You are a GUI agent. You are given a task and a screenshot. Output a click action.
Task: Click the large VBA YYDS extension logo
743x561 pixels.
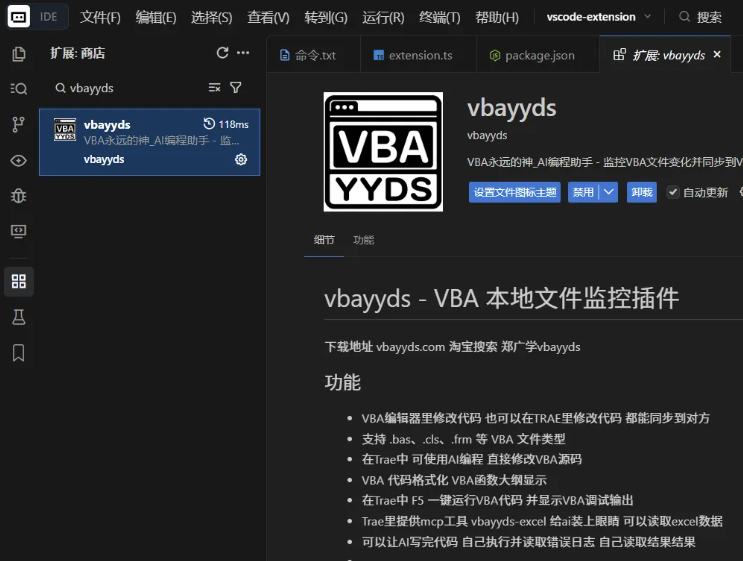(x=383, y=152)
